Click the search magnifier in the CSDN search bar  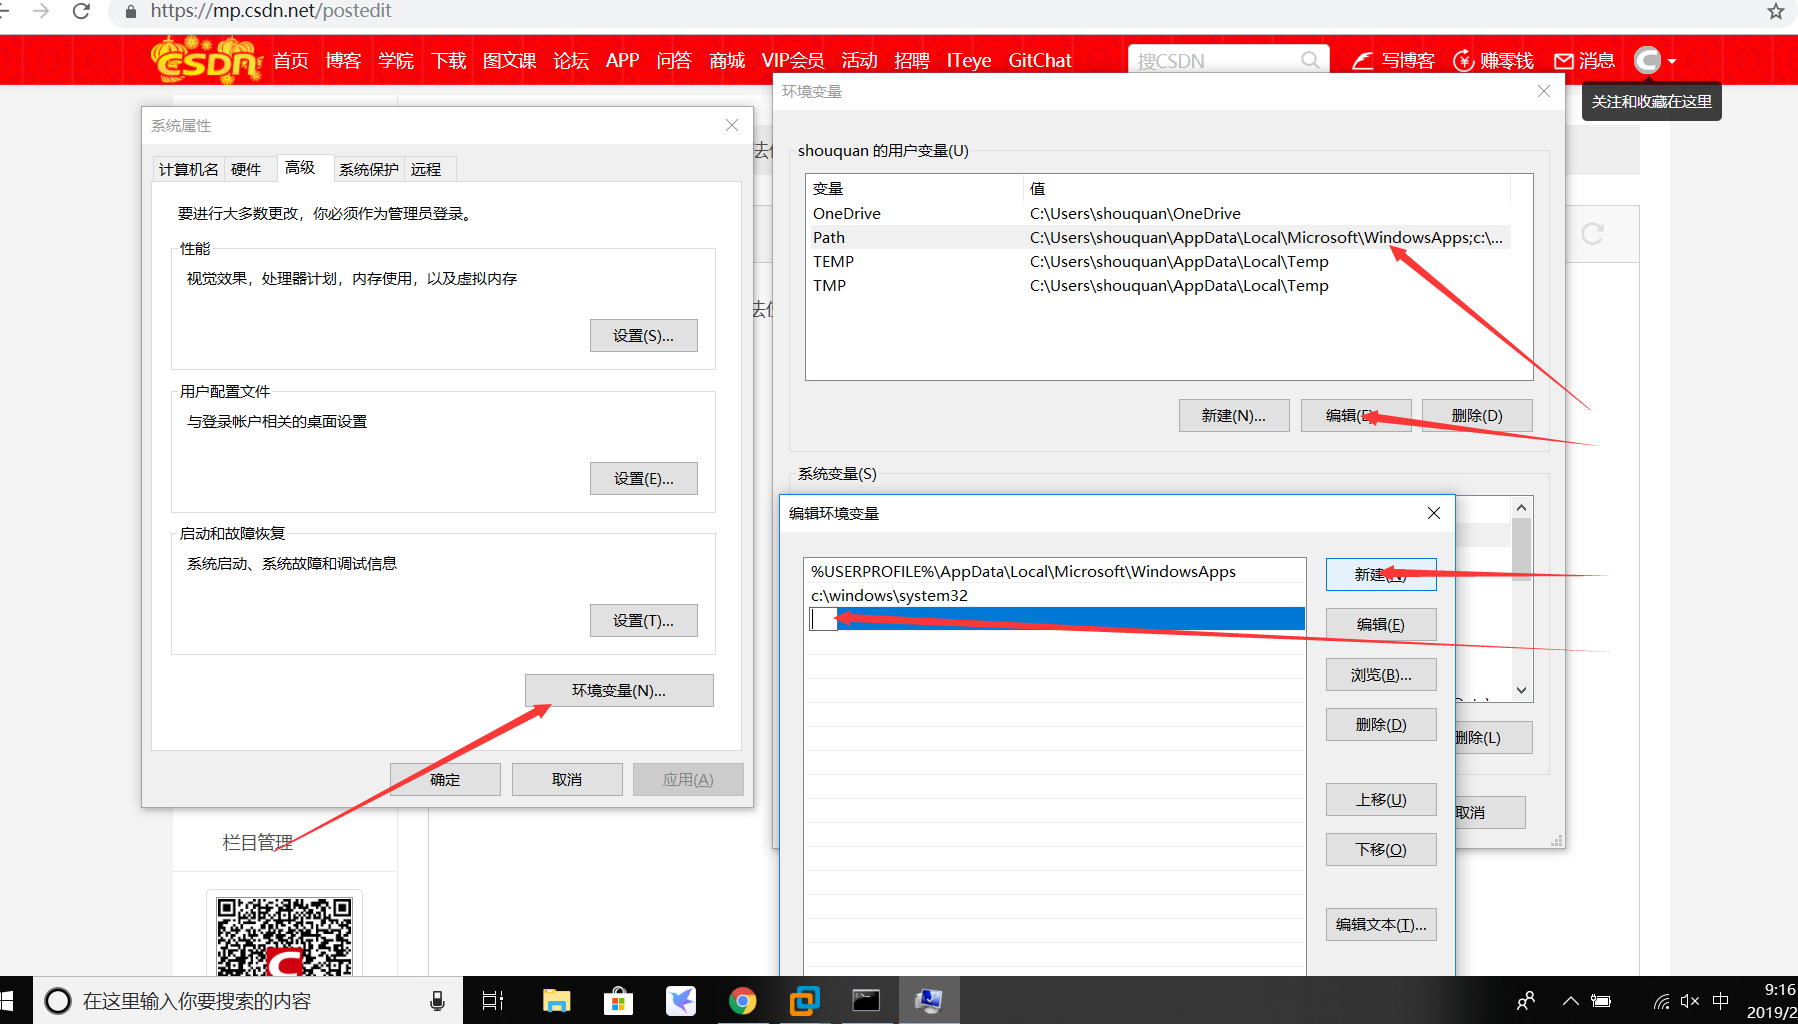pyautogui.click(x=1310, y=60)
